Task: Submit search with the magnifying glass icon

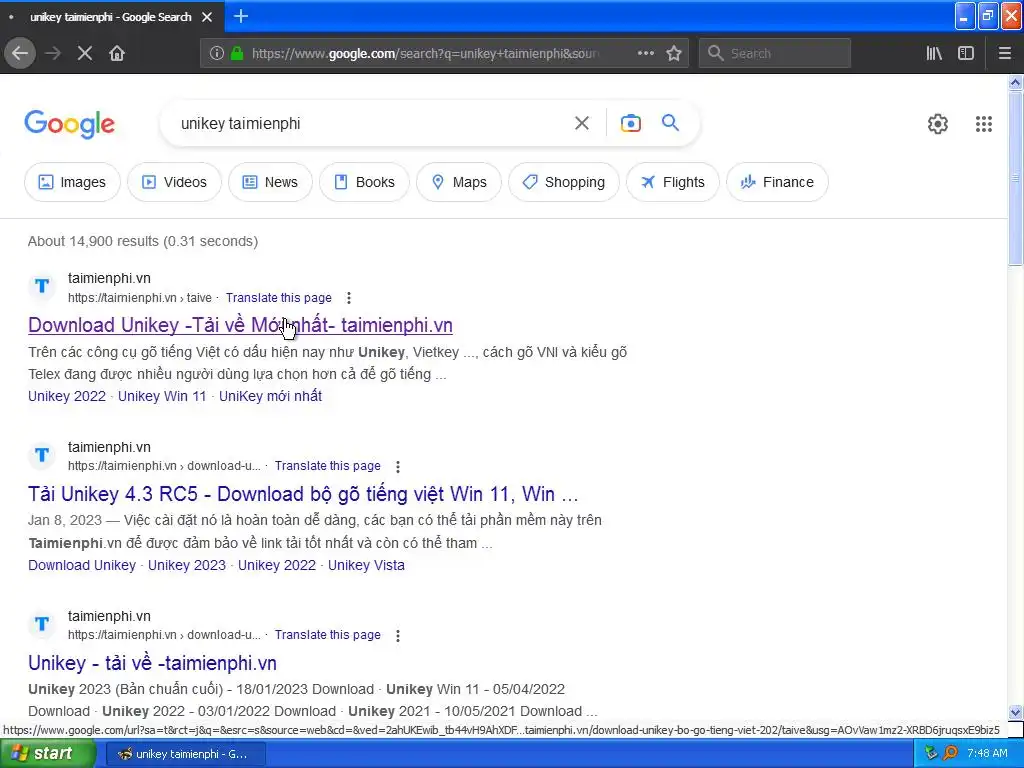Action: click(670, 122)
